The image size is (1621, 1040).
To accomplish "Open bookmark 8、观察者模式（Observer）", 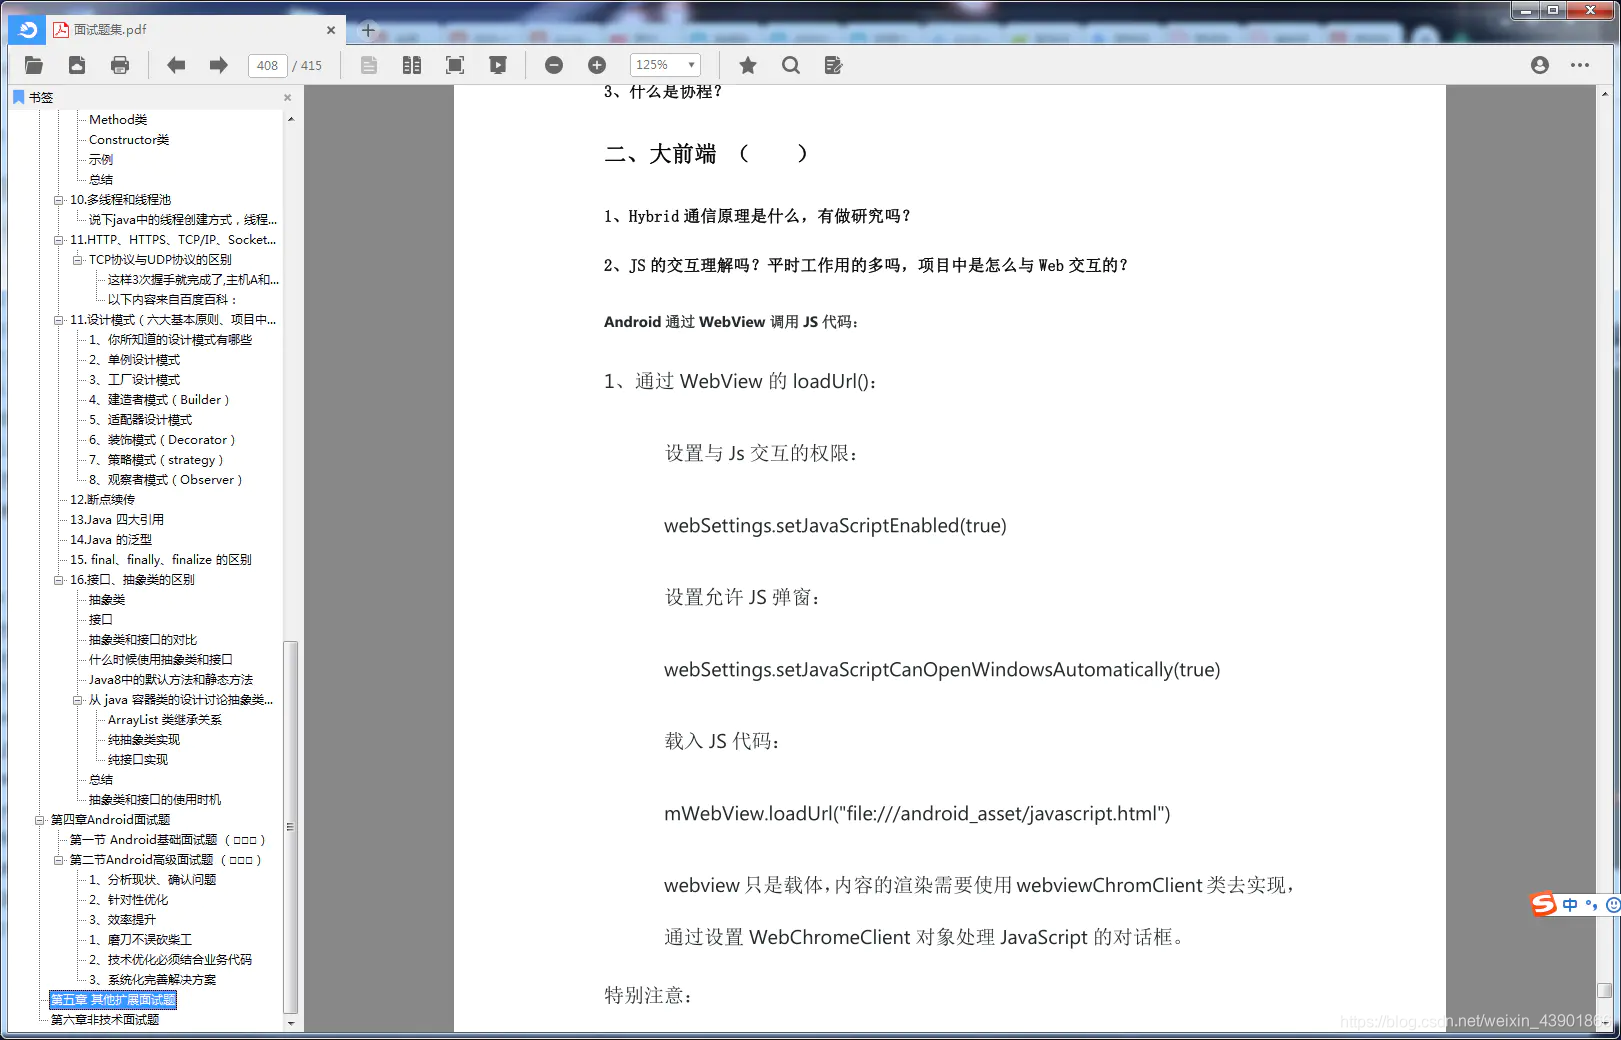I will 166,480.
